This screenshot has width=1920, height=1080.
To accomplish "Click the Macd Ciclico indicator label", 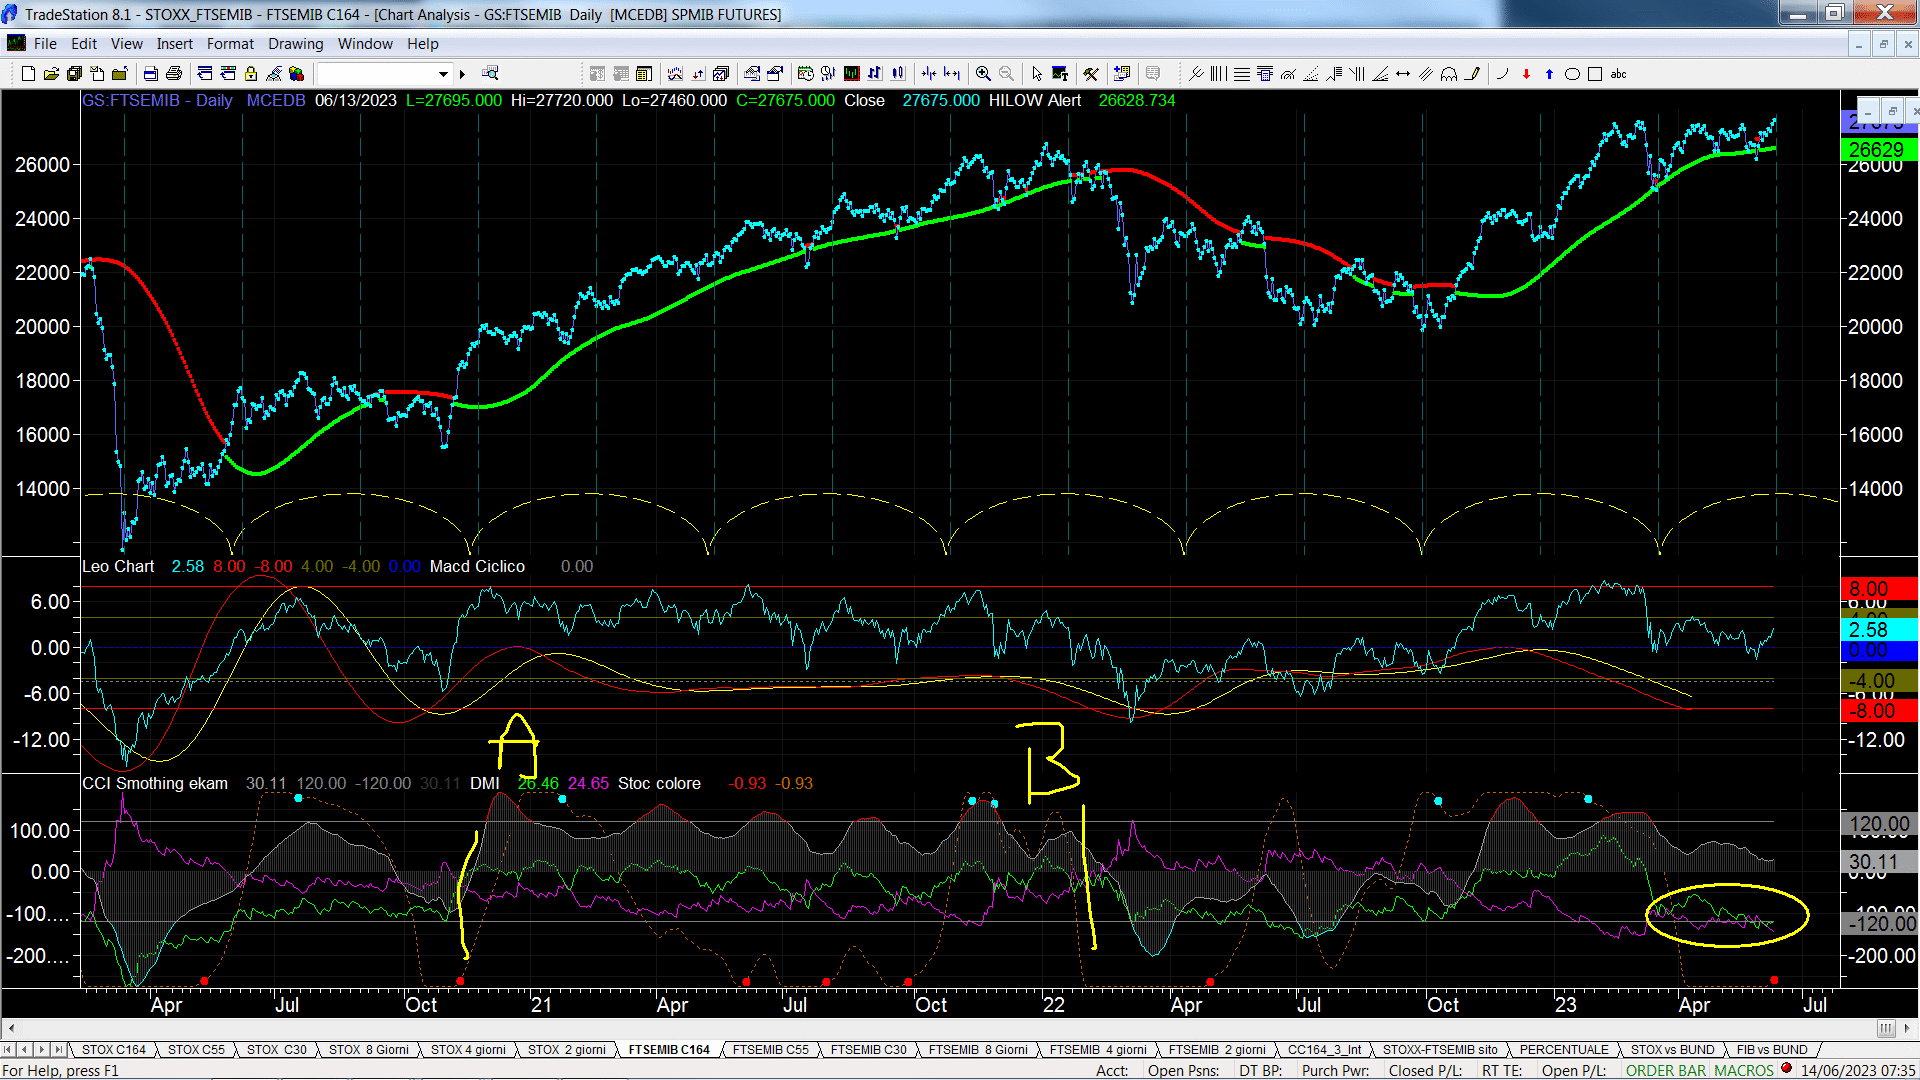I will tap(477, 567).
